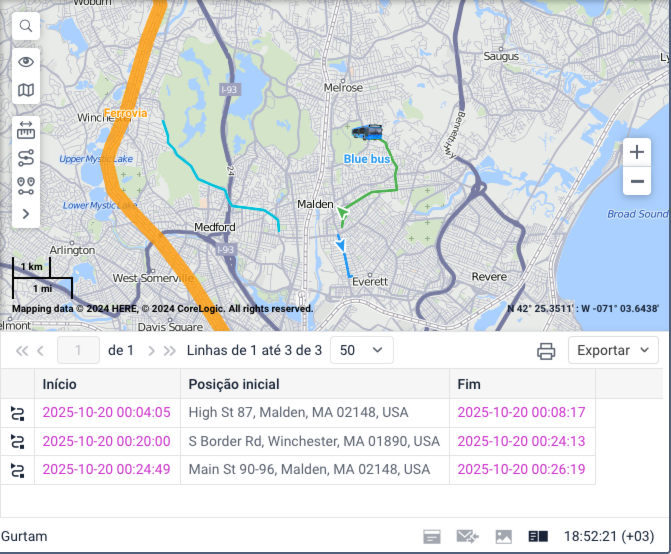
Task: Open end time 2025-10-20 00:24:13 link
Action: (520, 441)
